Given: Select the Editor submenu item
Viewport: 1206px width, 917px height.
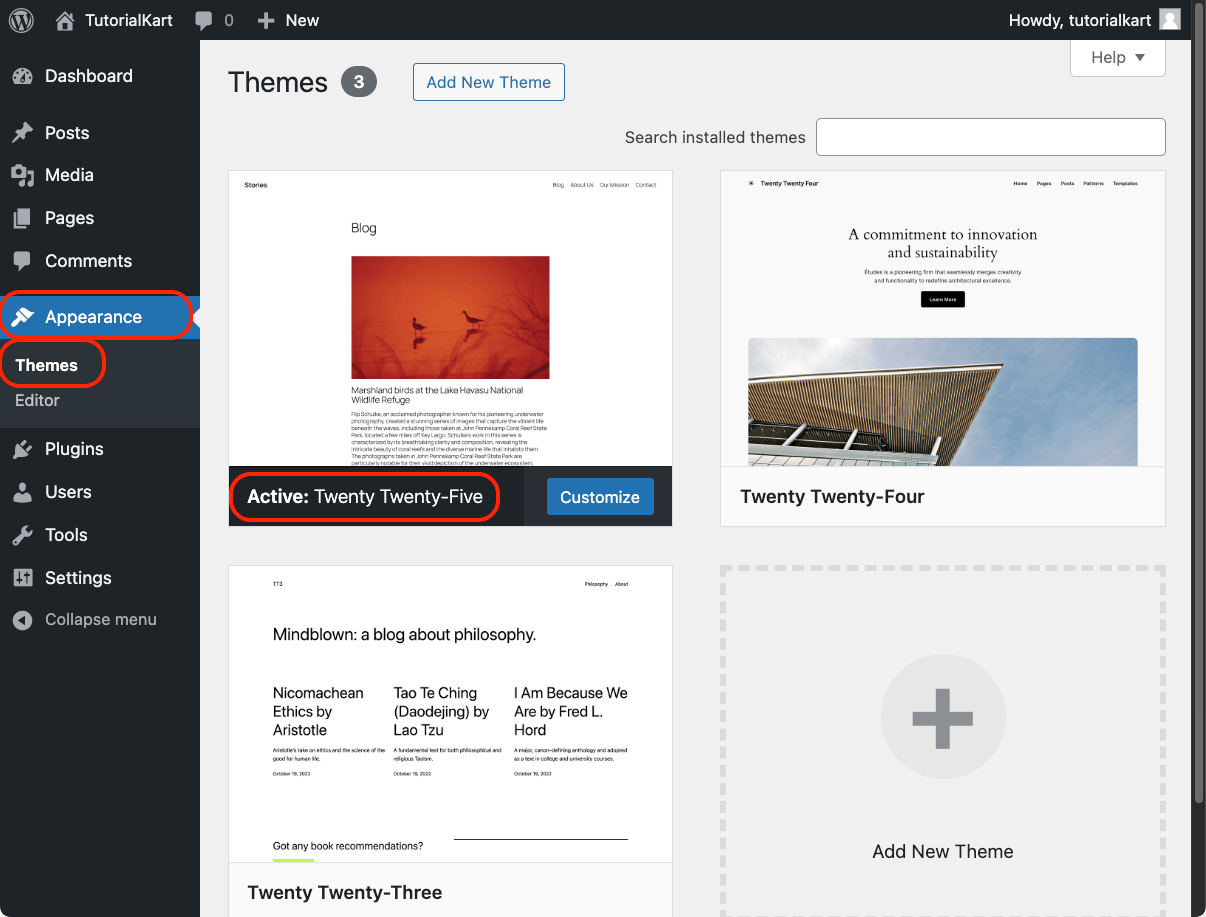Looking at the screenshot, I should coord(38,400).
